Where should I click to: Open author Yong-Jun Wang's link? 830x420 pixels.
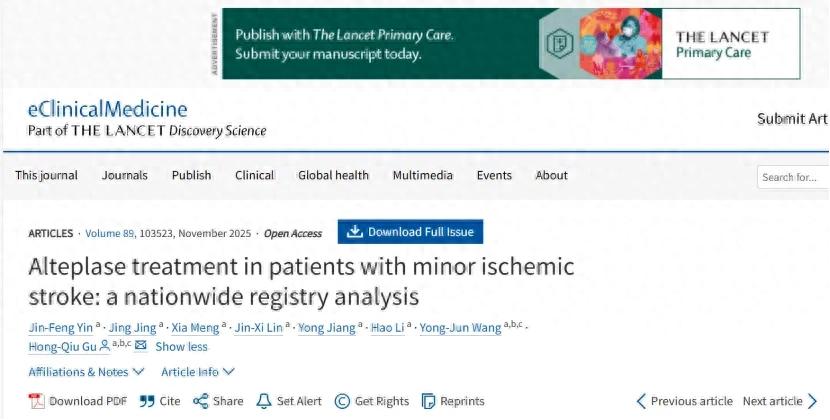tap(460, 328)
